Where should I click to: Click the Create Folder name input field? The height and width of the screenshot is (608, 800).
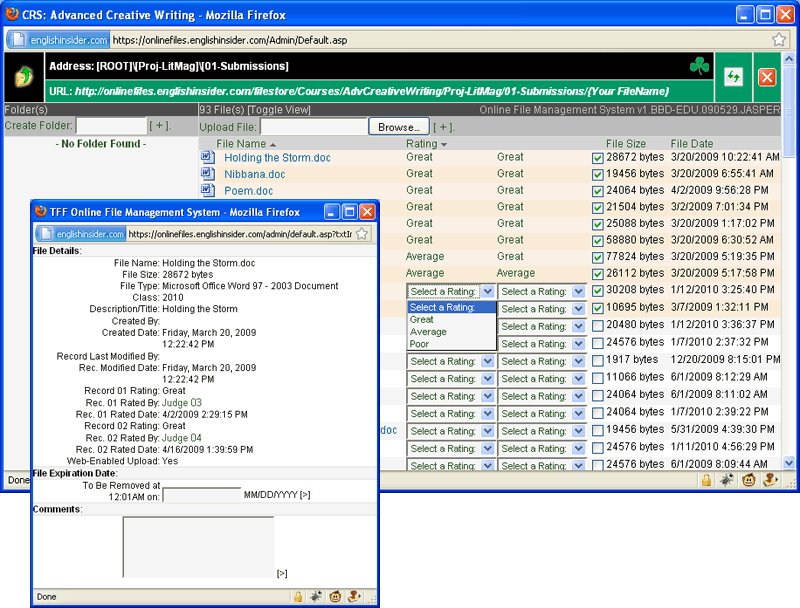coord(111,125)
